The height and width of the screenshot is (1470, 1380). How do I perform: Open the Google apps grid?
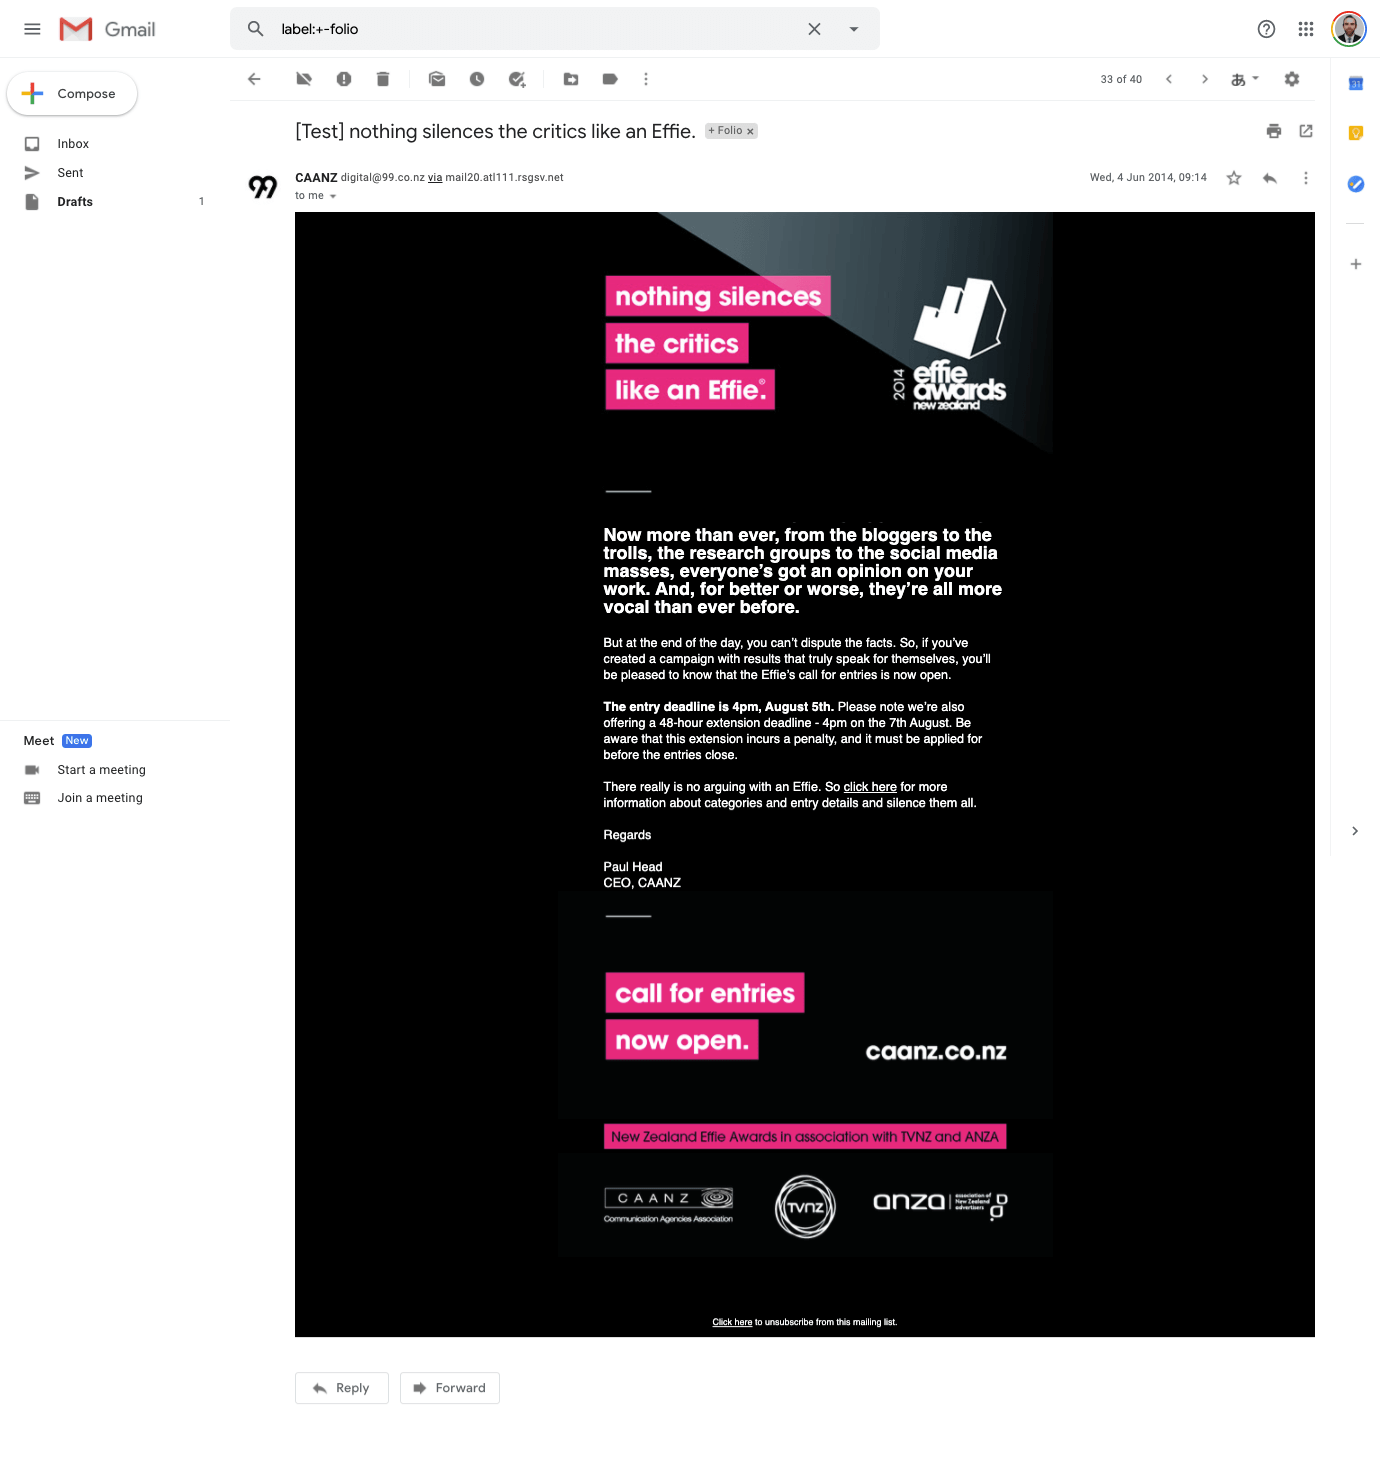click(x=1306, y=29)
